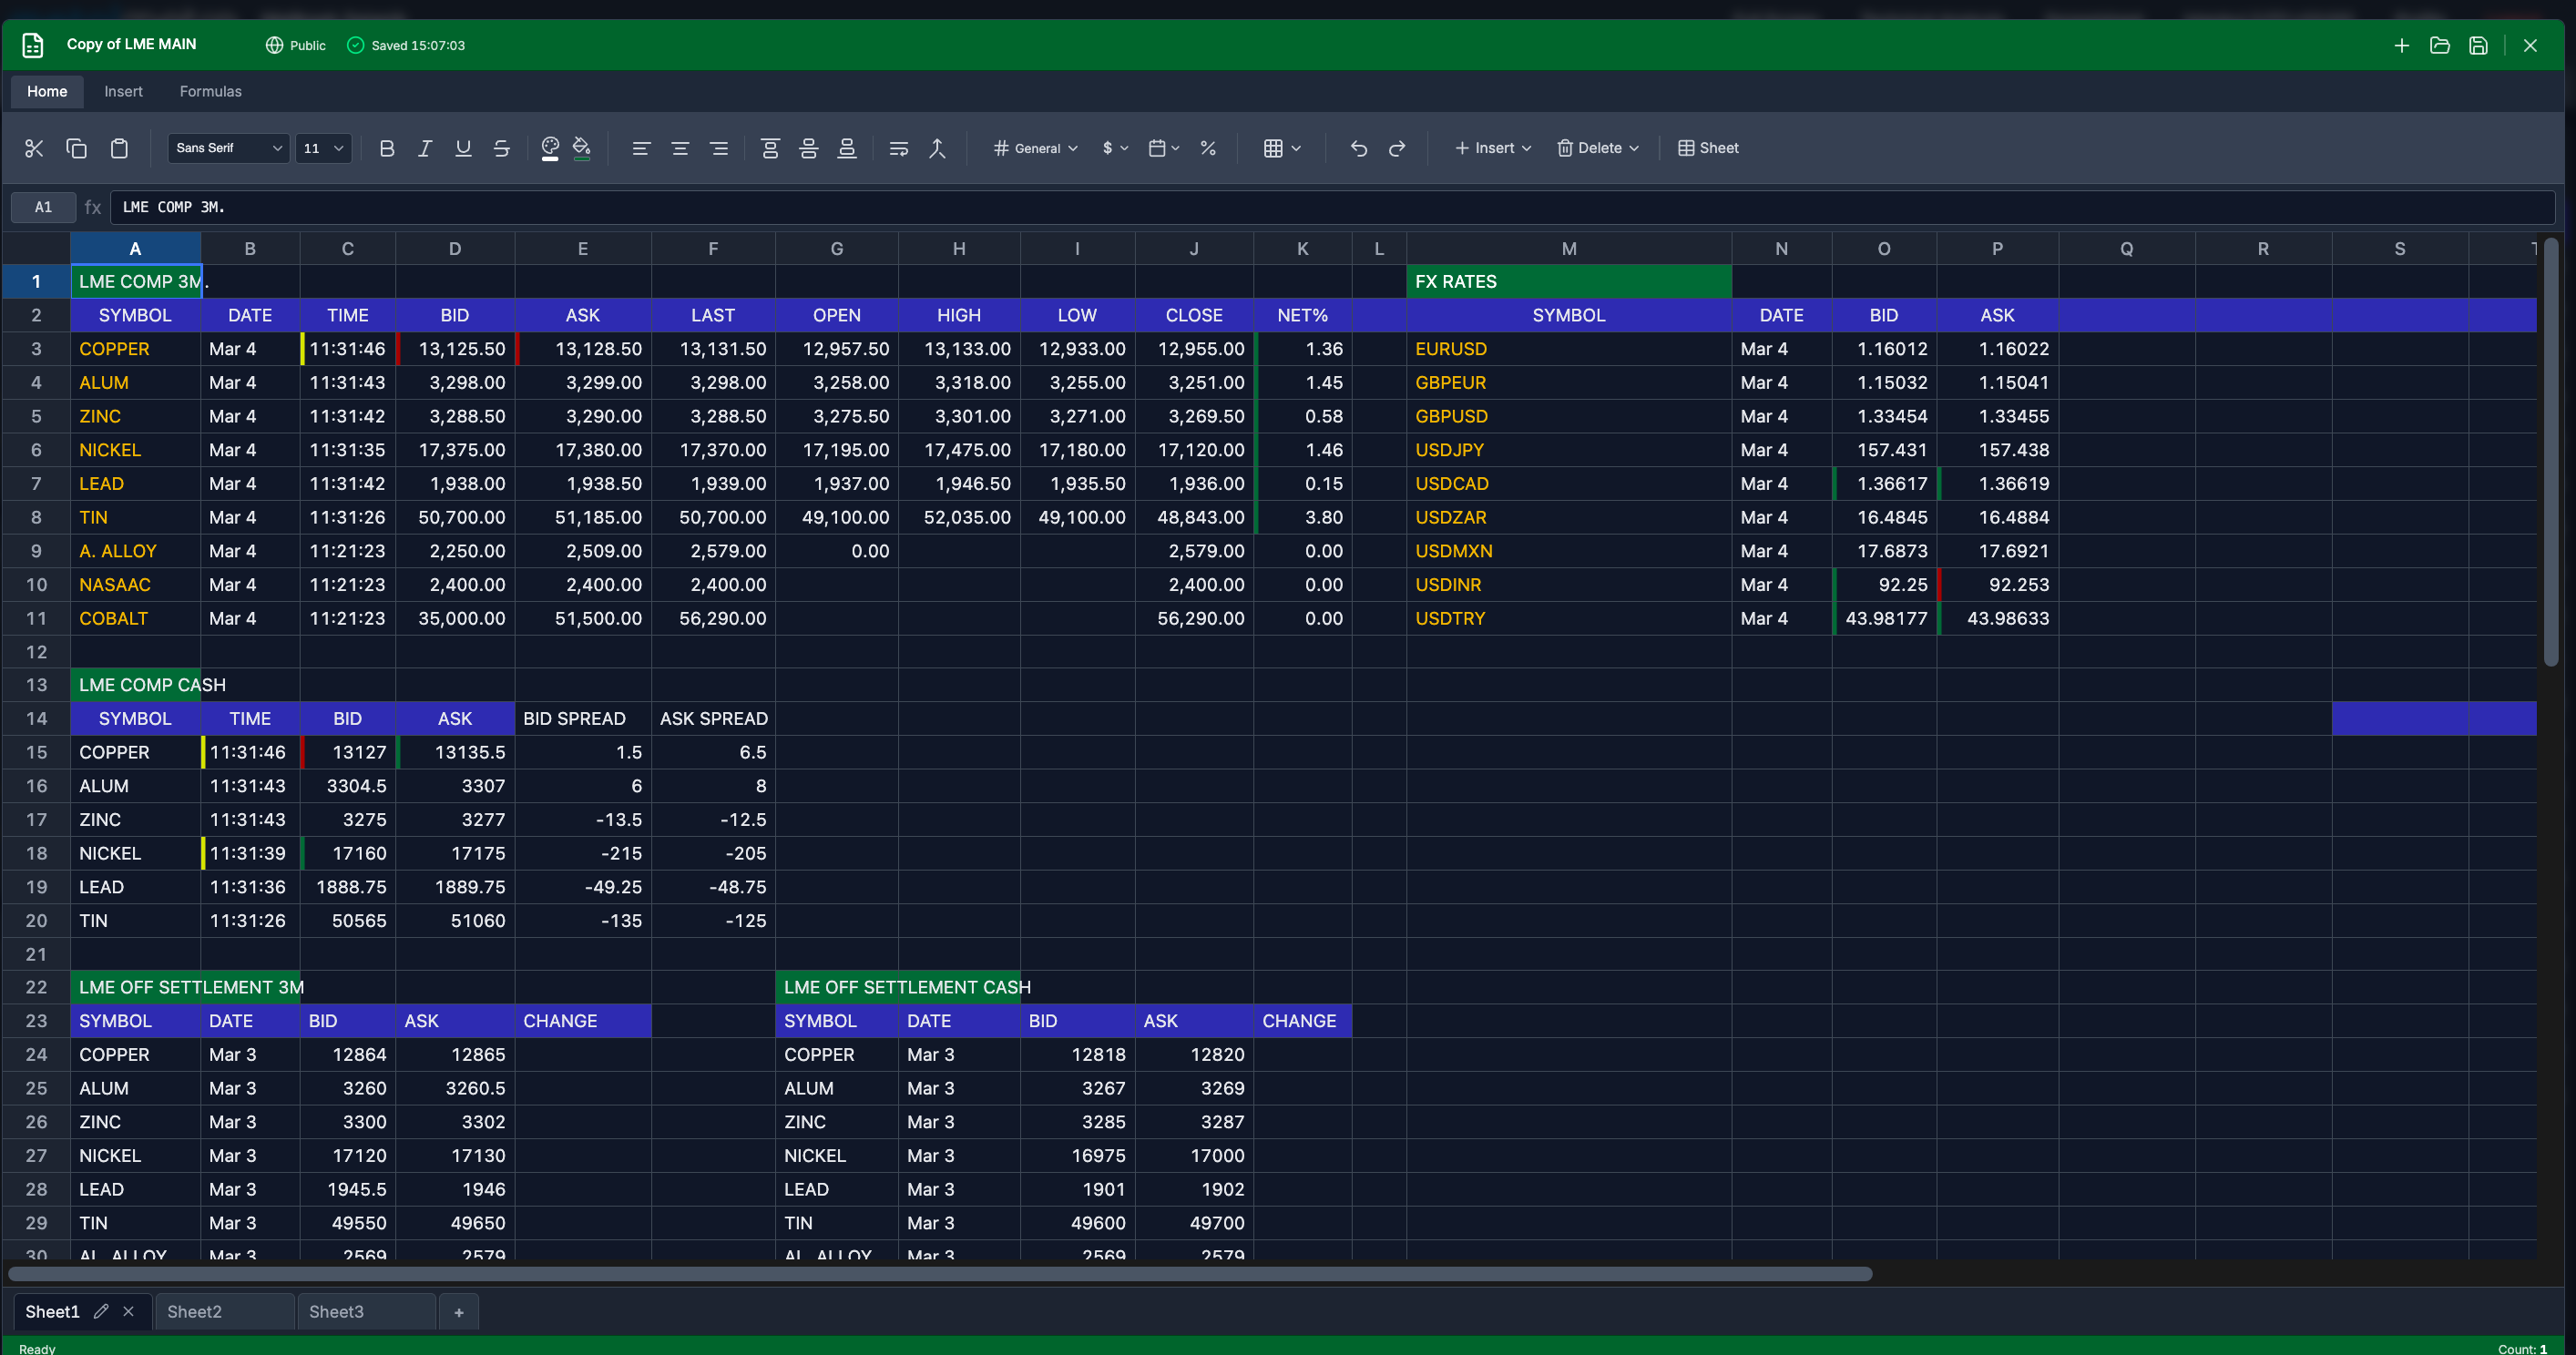Switch to the Formulas tab
2576x1355 pixels.
coord(210,91)
